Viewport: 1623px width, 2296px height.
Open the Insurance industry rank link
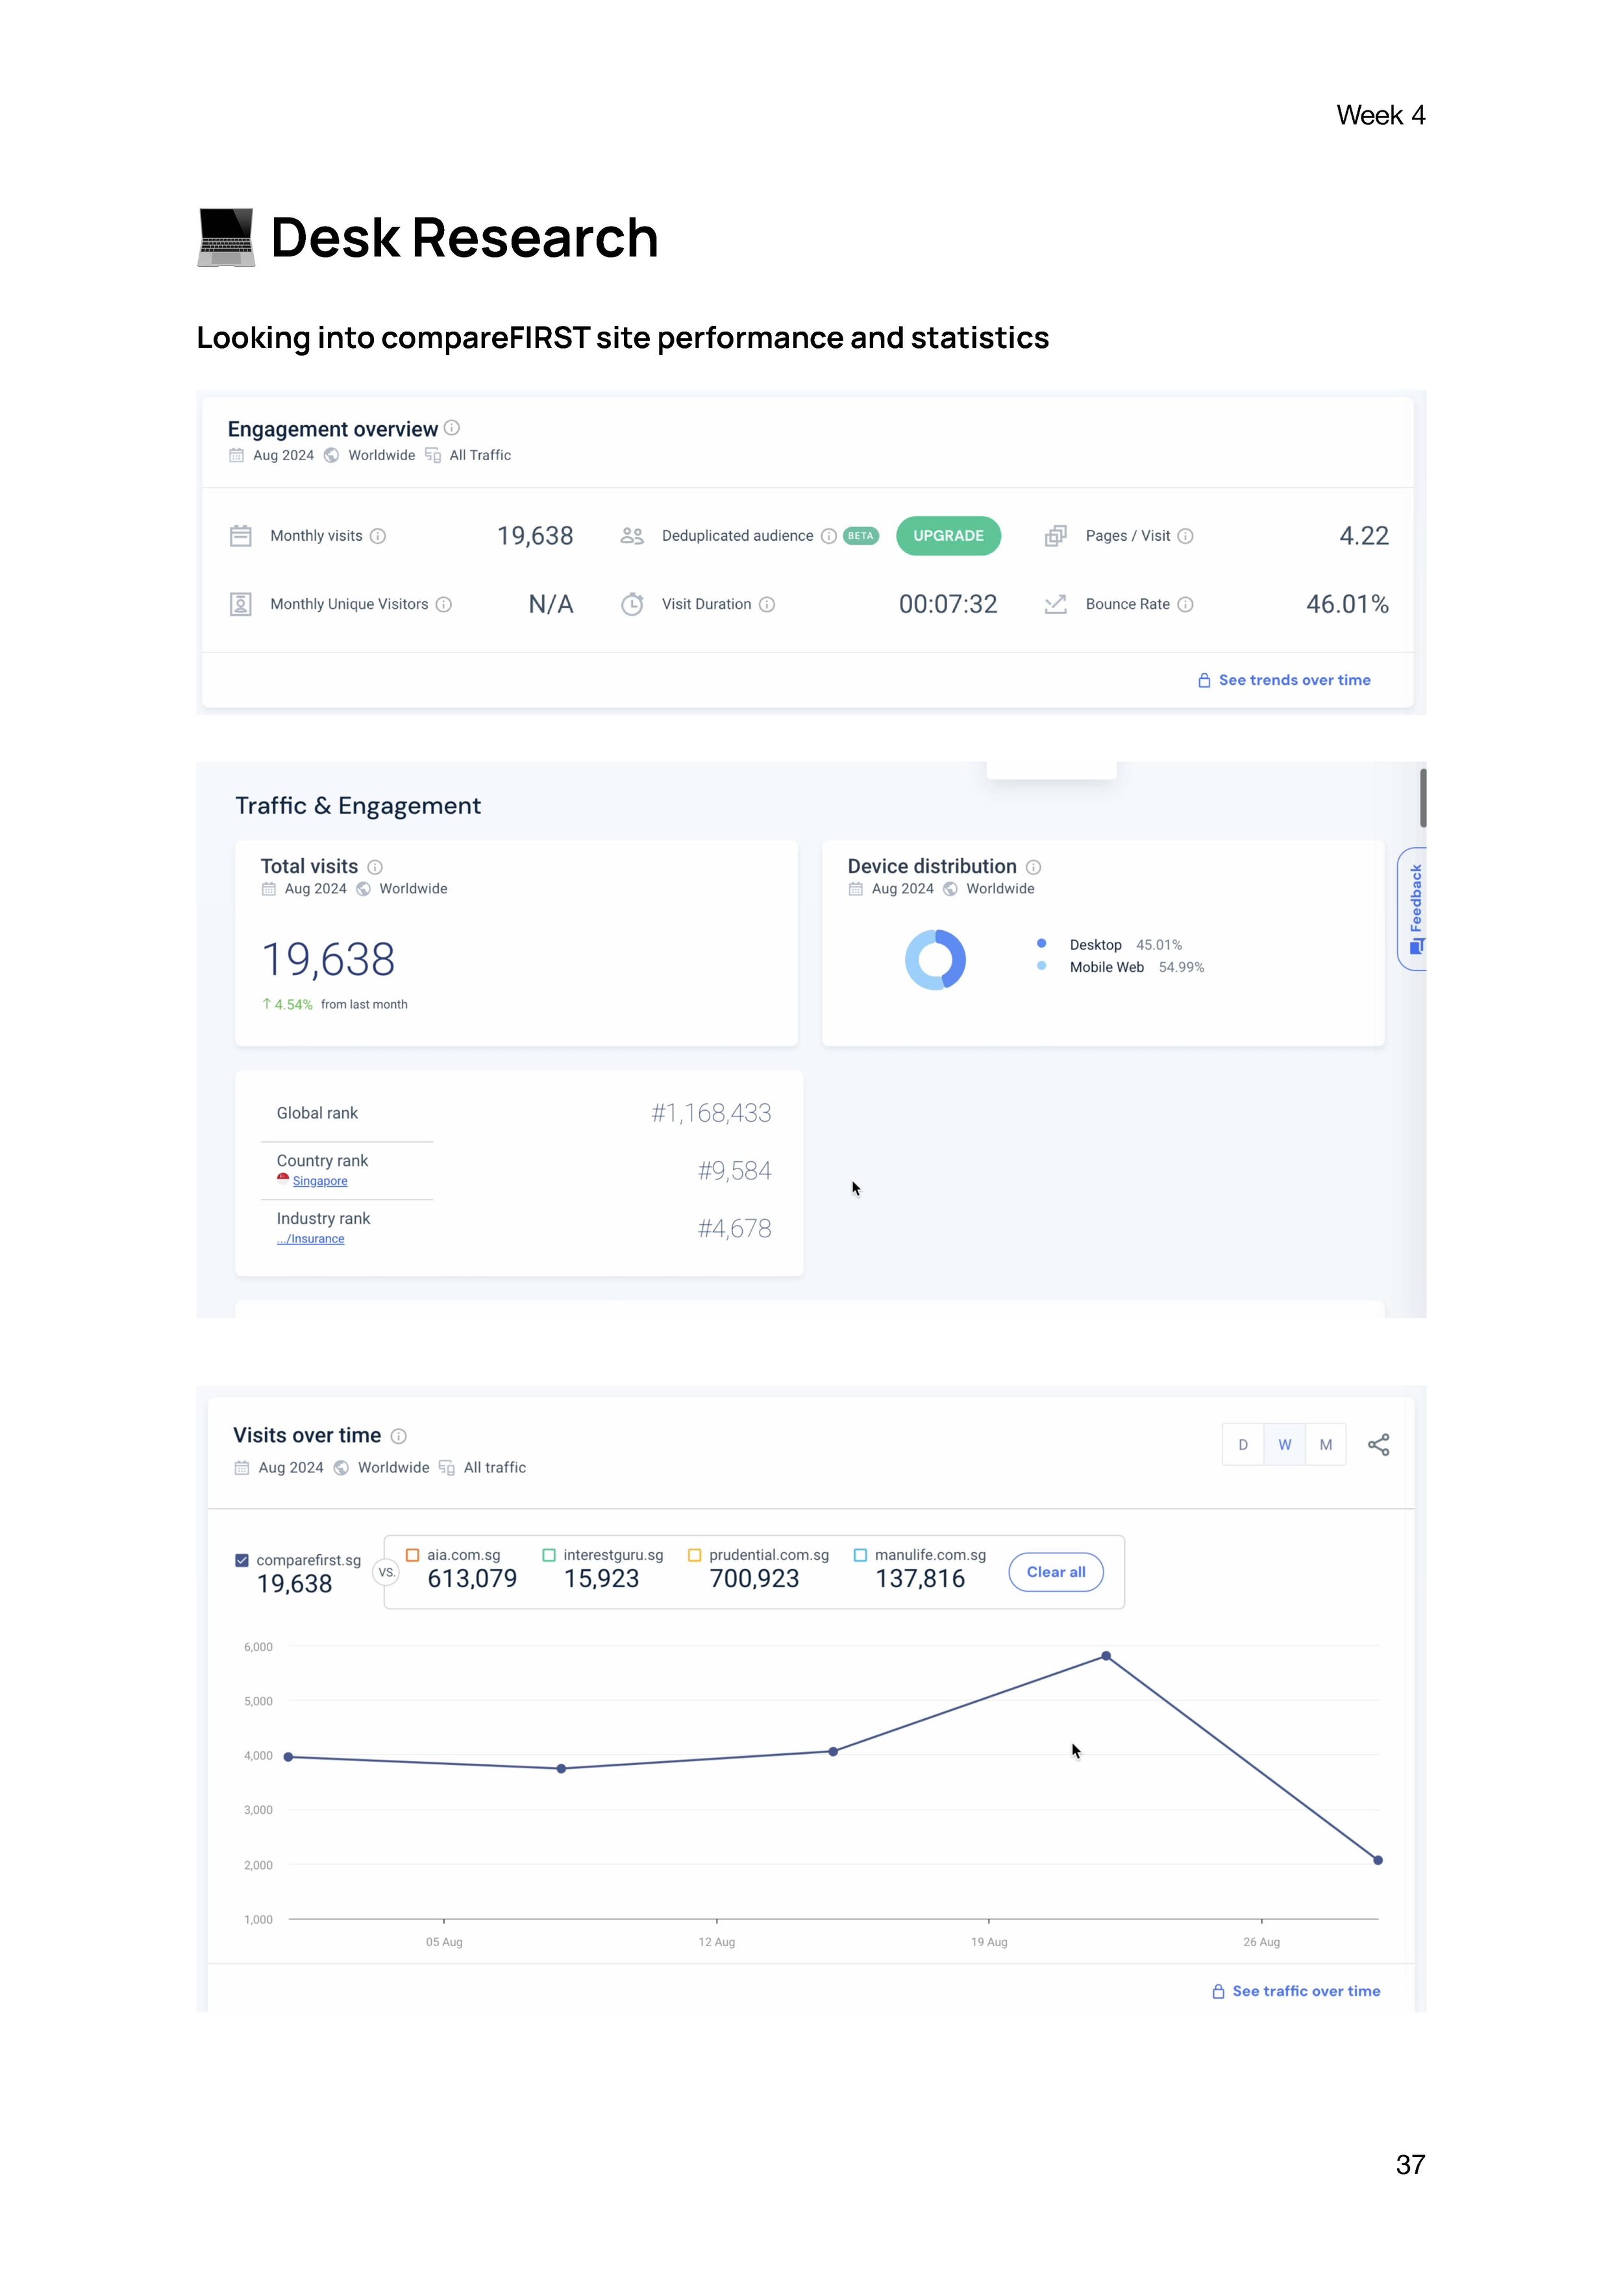click(x=311, y=1239)
